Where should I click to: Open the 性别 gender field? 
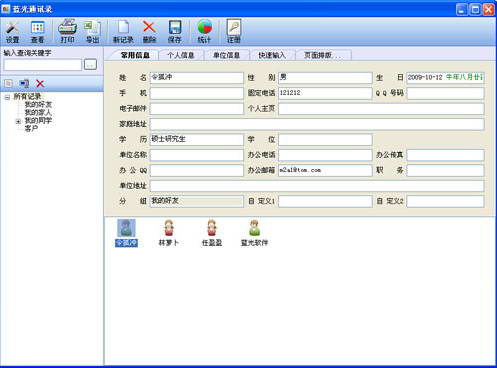325,78
